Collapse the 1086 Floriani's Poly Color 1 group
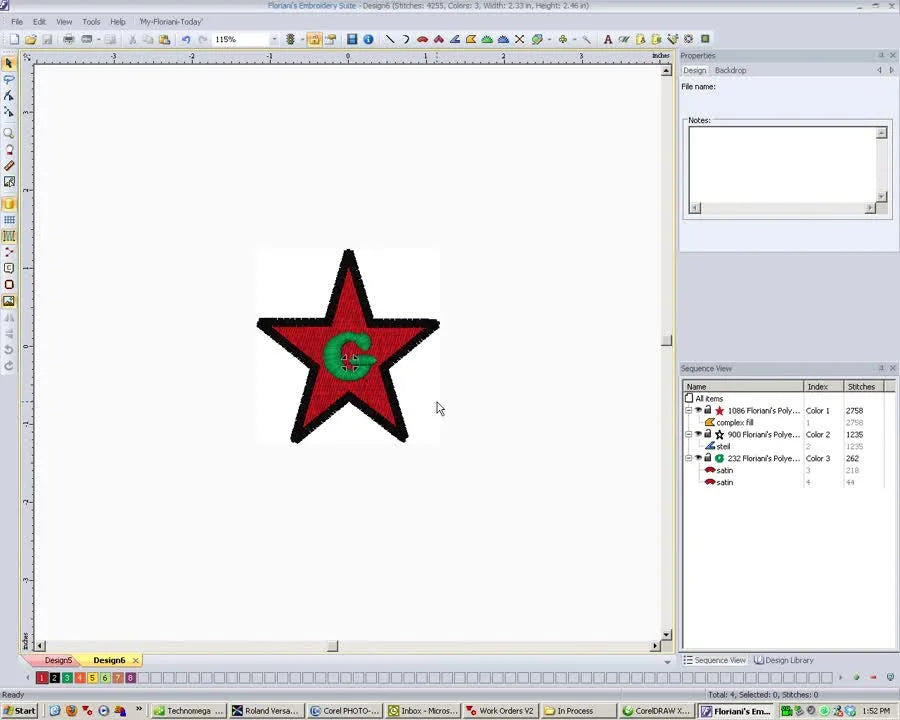The width and height of the screenshot is (900, 720). [688, 411]
